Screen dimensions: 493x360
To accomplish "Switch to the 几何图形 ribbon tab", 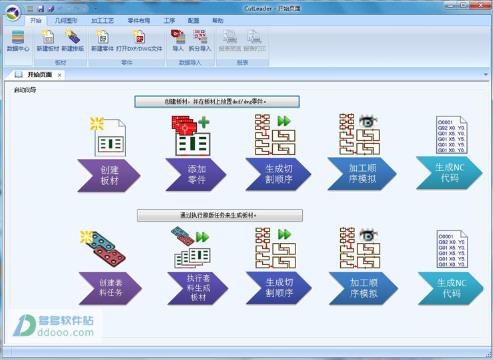I will [66, 21].
